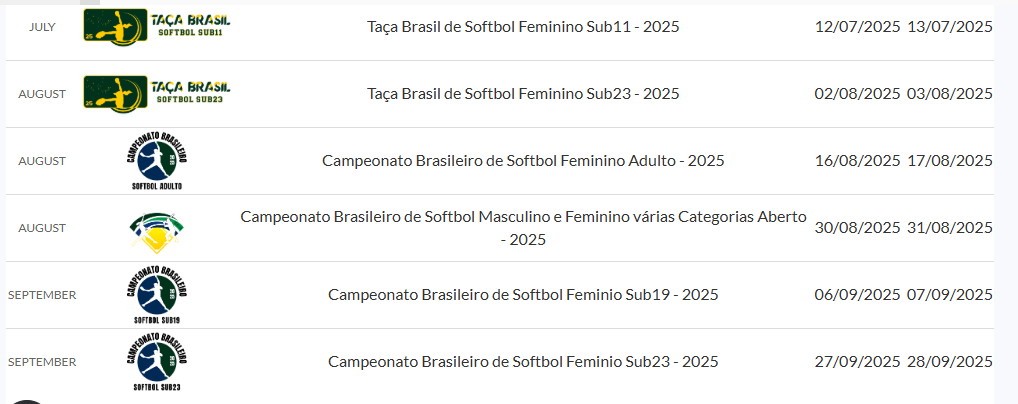Click the start date 06/09/2025
Screen dimensions: 1018x404
(x=858, y=295)
